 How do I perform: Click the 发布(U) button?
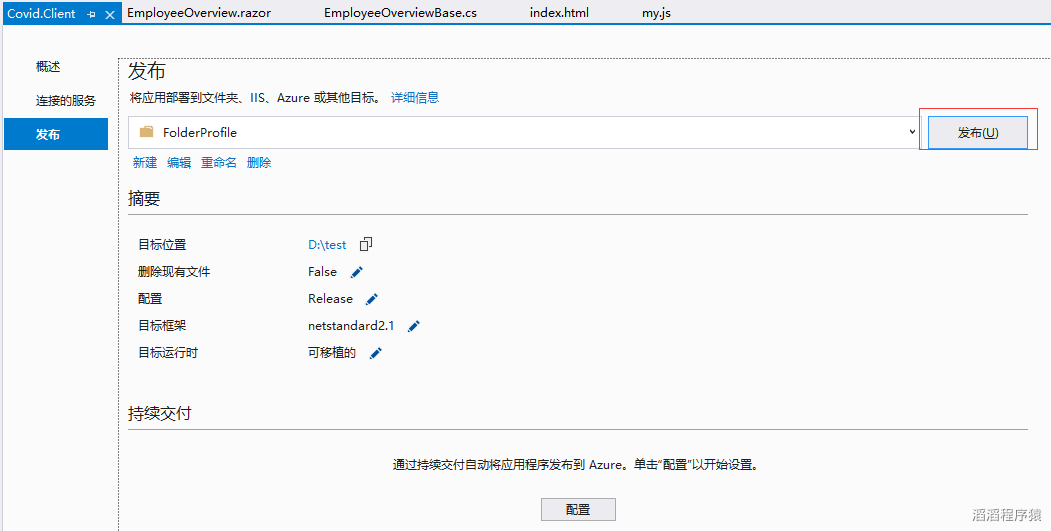pyautogui.click(x=978, y=132)
